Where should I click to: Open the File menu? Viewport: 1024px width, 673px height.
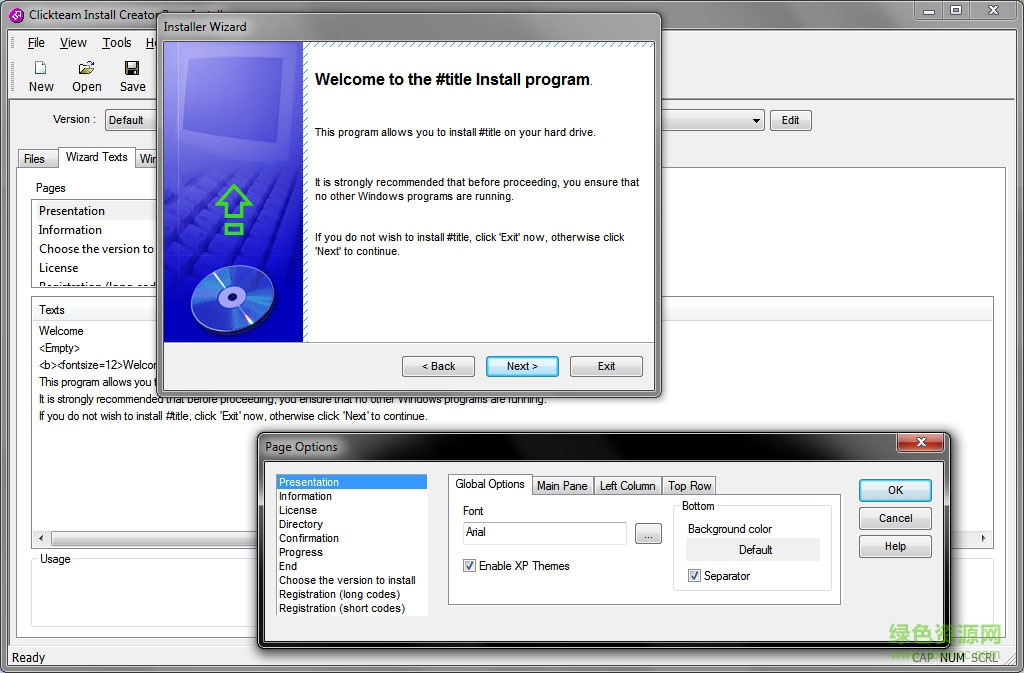click(x=36, y=43)
